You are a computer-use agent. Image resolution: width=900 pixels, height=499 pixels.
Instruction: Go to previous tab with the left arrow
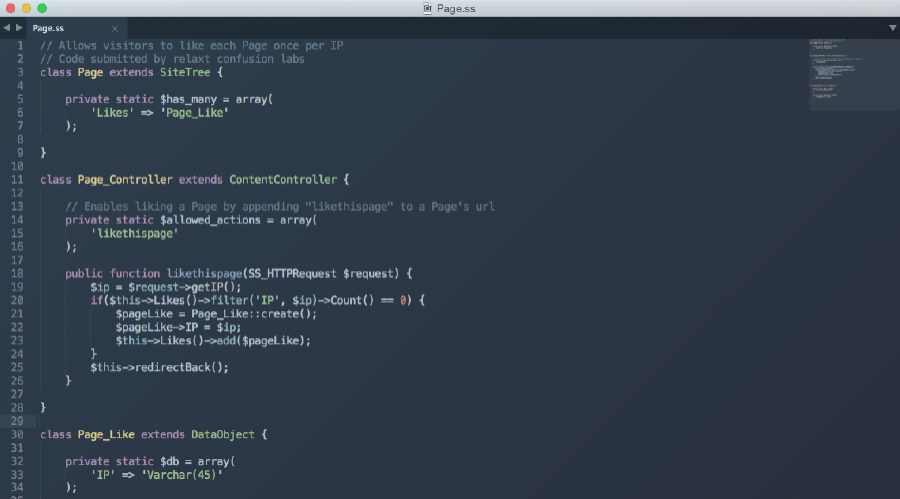coord(6,28)
